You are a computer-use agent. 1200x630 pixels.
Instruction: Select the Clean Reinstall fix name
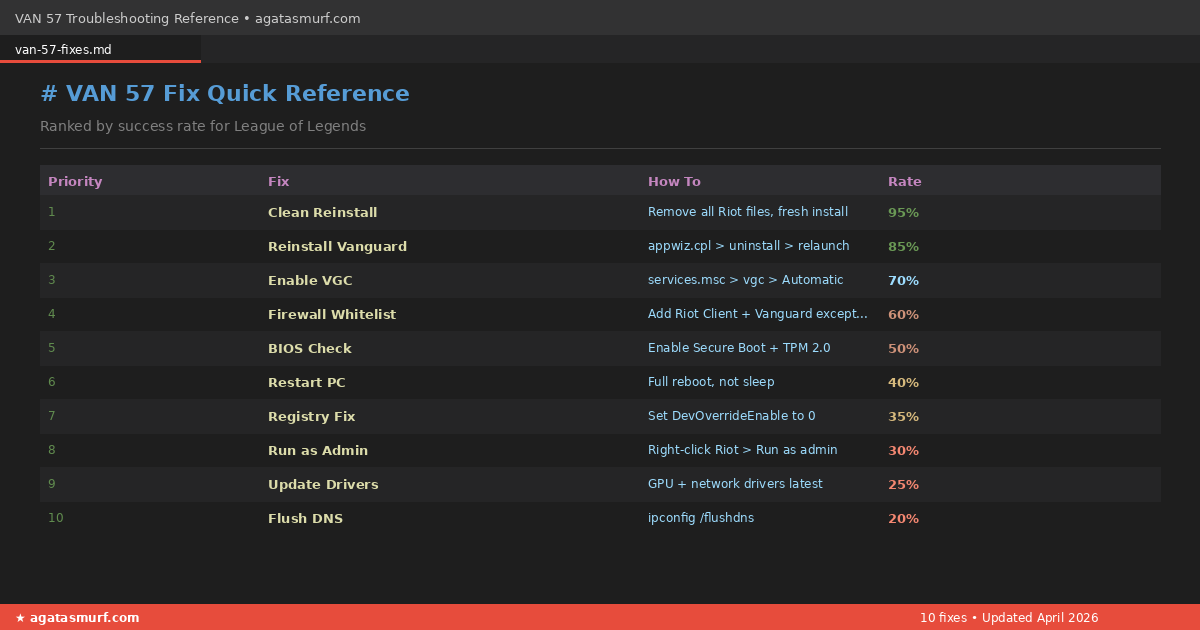coord(322,213)
